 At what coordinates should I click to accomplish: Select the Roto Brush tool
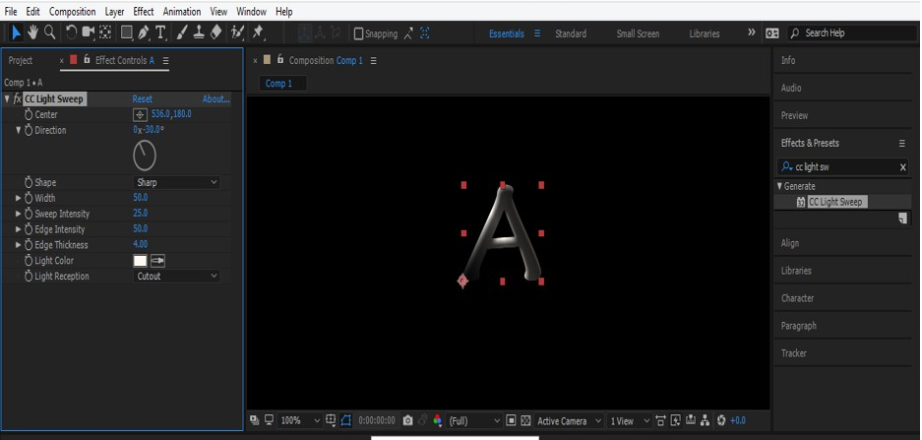tap(237, 33)
